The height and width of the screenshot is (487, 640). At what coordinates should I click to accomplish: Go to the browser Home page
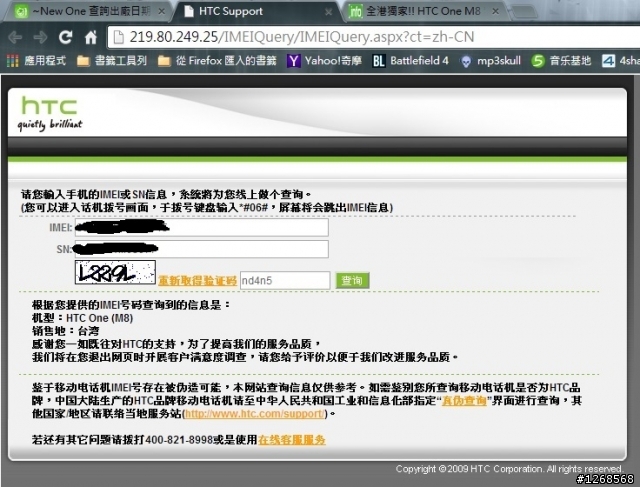[91, 38]
